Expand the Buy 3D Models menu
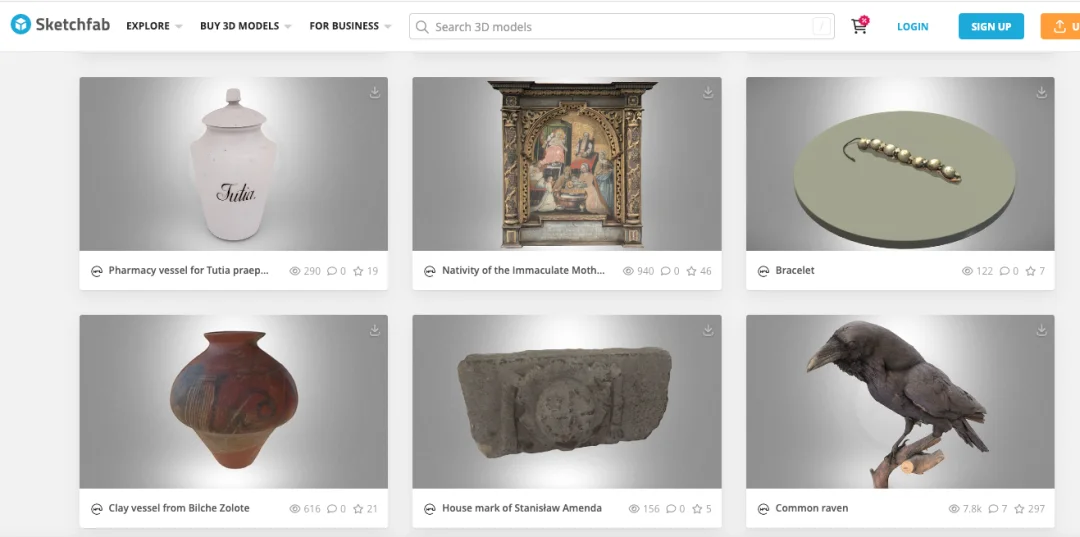Image resolution: width=1080 pixels, height=537 pixels. [245, 26]
